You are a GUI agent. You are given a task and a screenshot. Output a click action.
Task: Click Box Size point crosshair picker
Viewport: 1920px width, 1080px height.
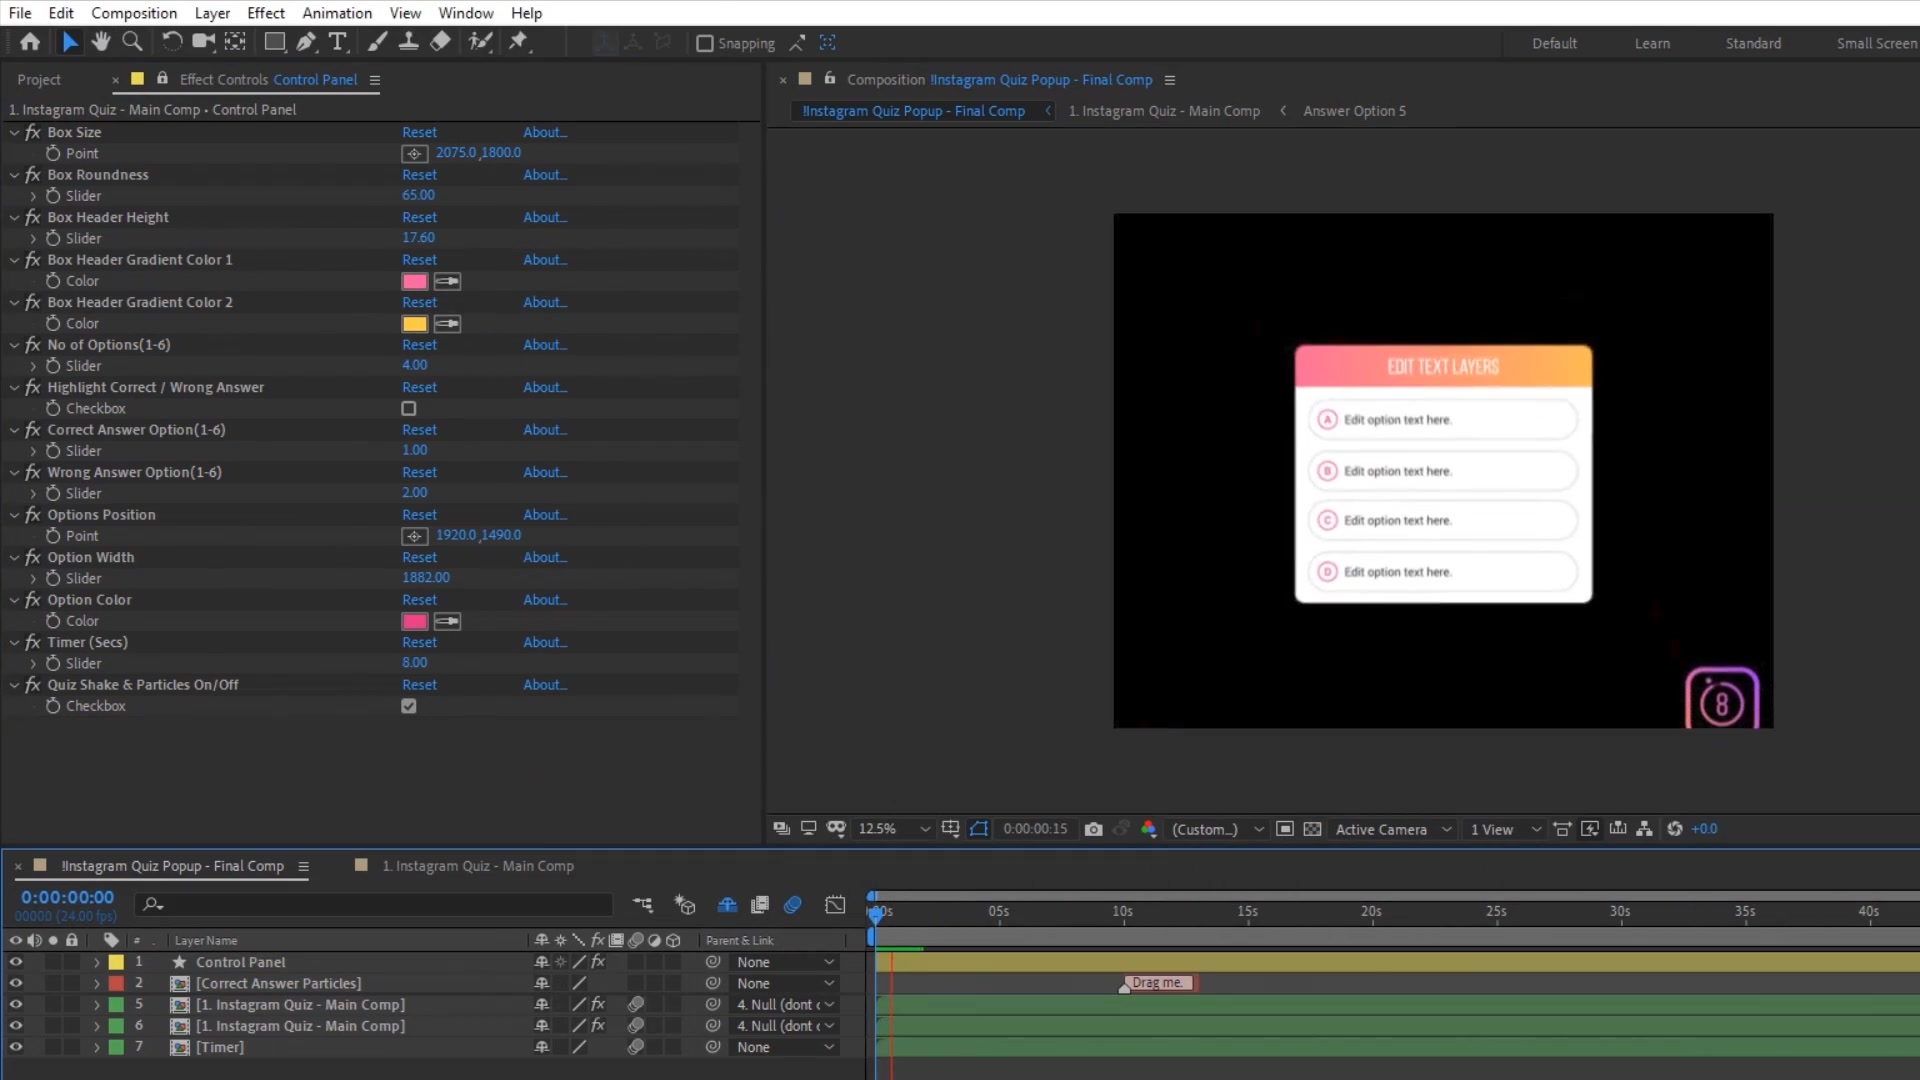tap(414, 153)
